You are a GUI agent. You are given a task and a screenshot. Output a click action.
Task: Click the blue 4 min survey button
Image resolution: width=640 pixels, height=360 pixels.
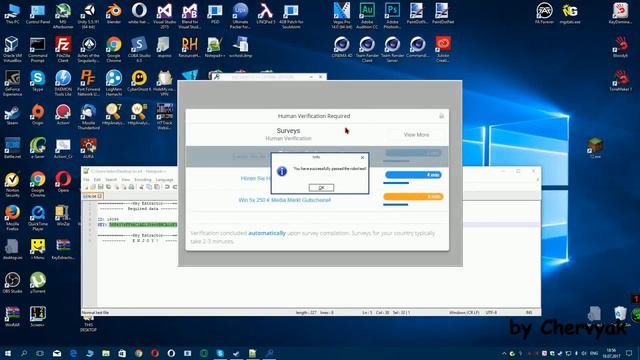click(413, 175)
